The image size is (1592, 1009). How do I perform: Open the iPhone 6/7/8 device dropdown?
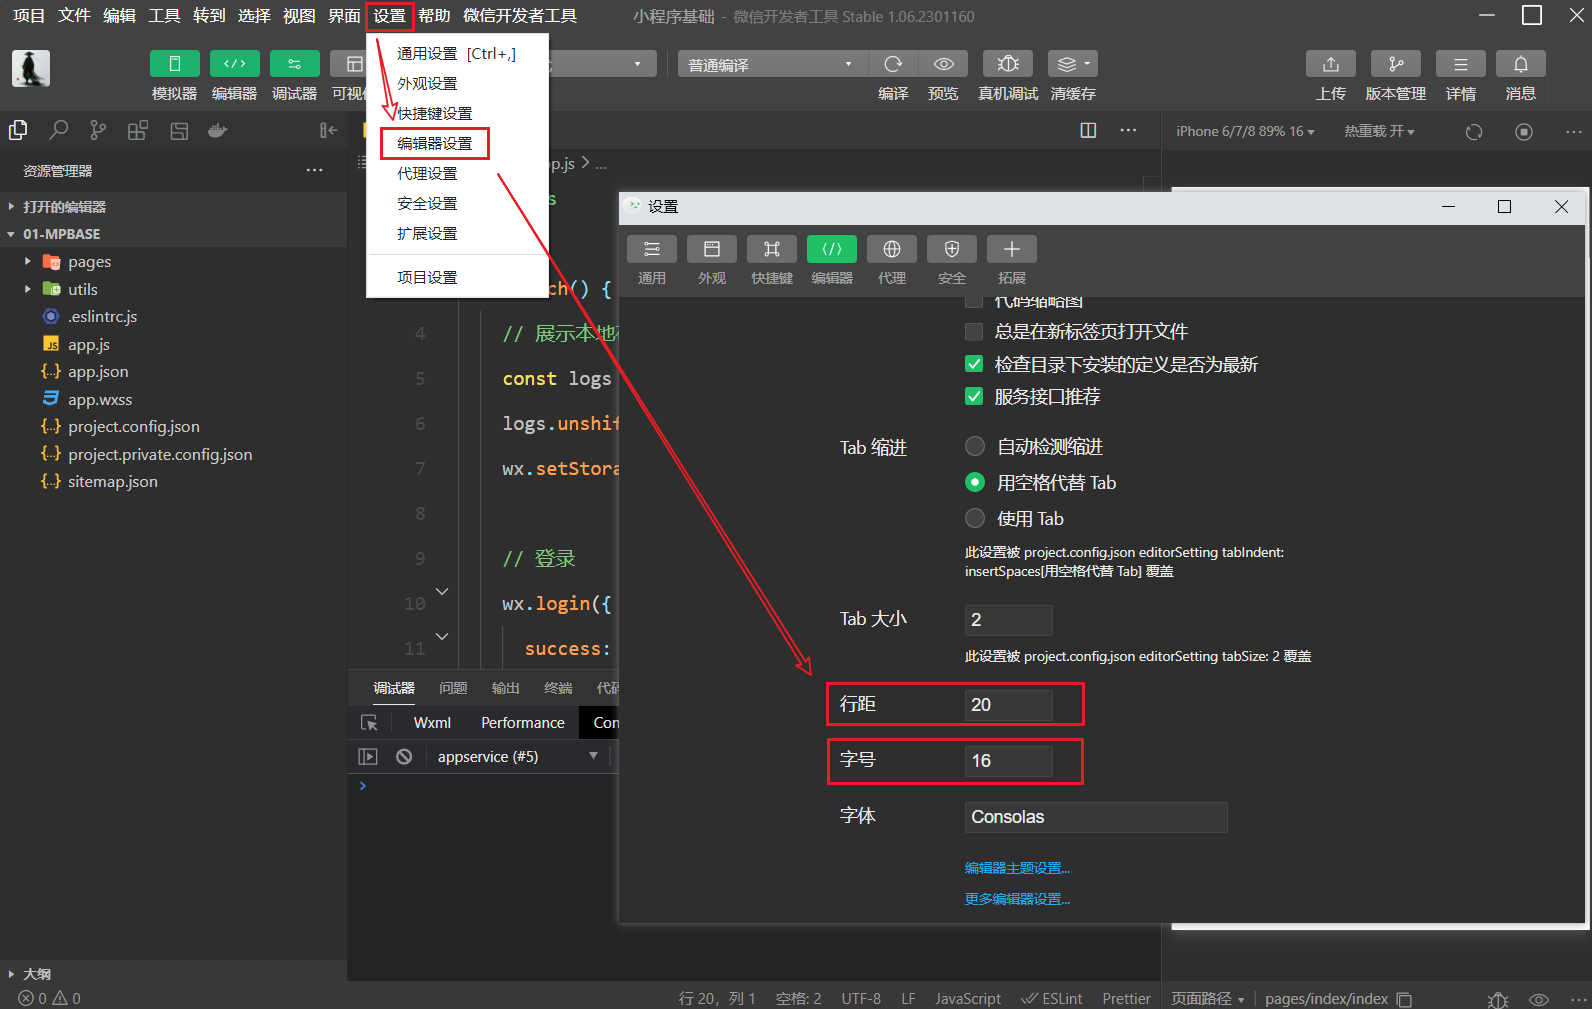pos(1244,132)
